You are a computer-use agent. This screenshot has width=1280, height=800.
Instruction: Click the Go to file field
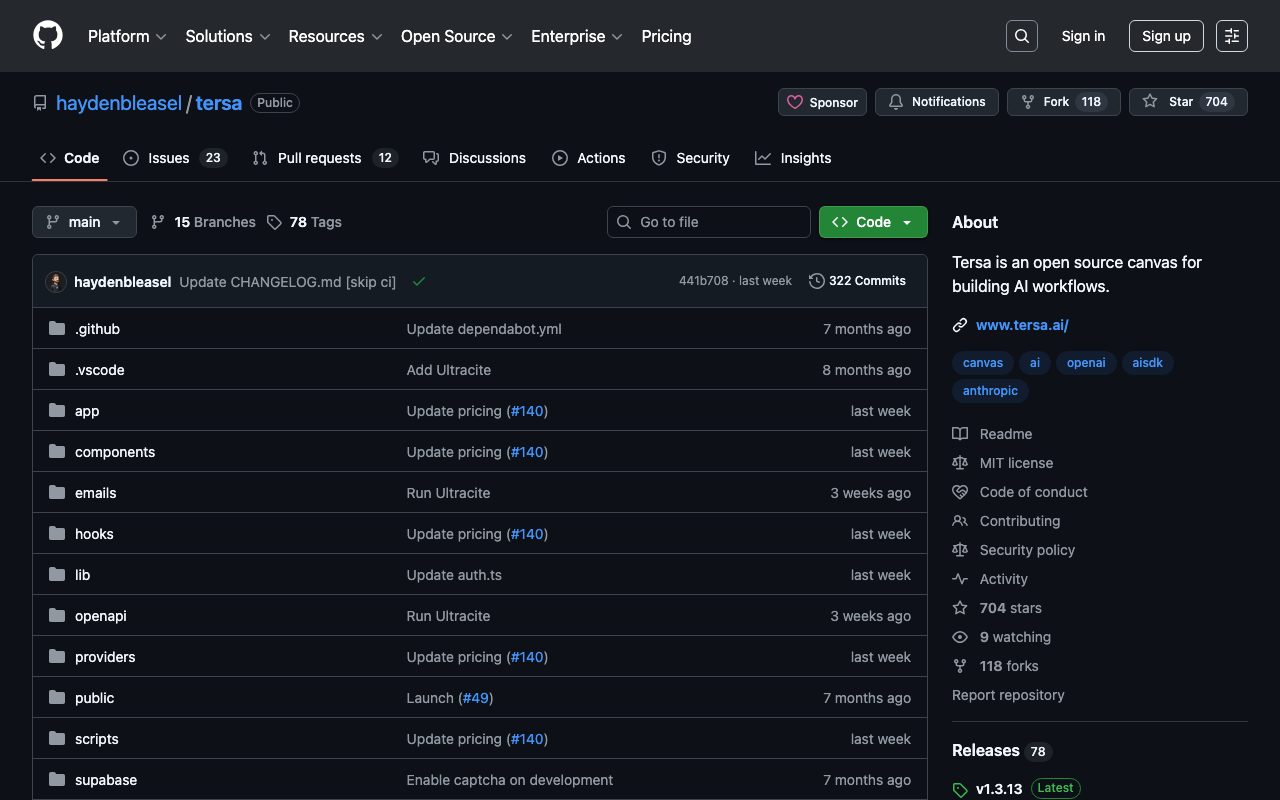tap(709, 222)
